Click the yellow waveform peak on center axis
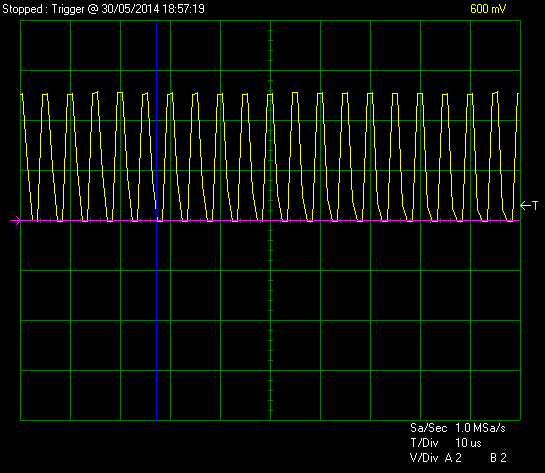 click(270, 95)
